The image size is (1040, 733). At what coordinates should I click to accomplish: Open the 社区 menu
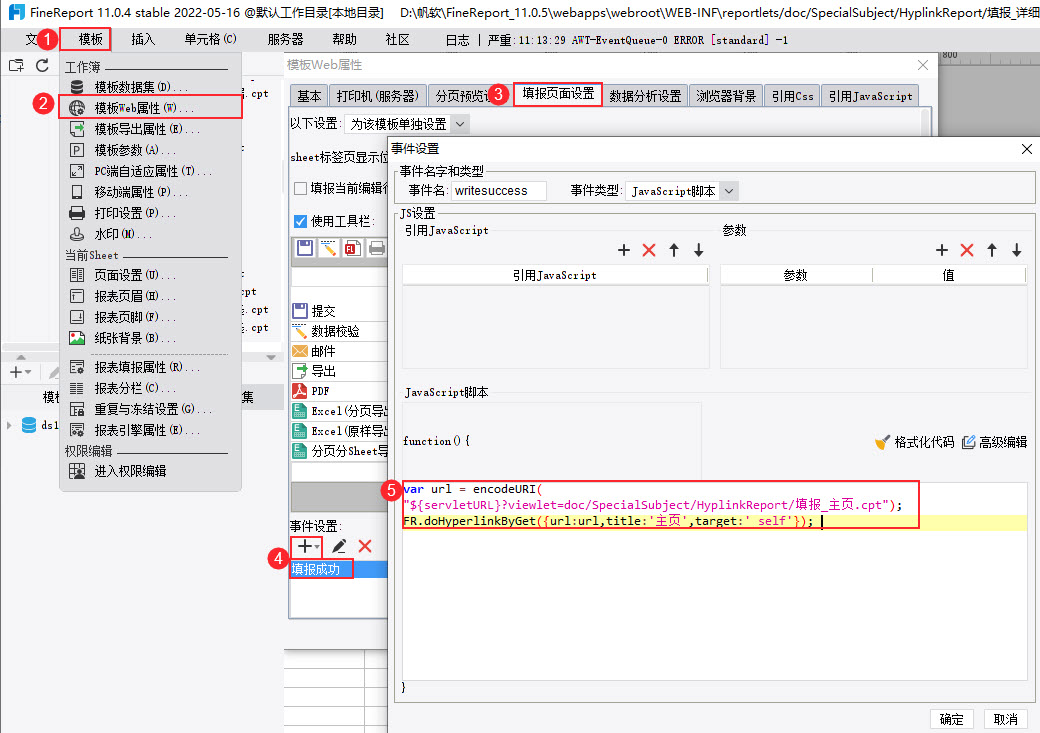point(397,40)
